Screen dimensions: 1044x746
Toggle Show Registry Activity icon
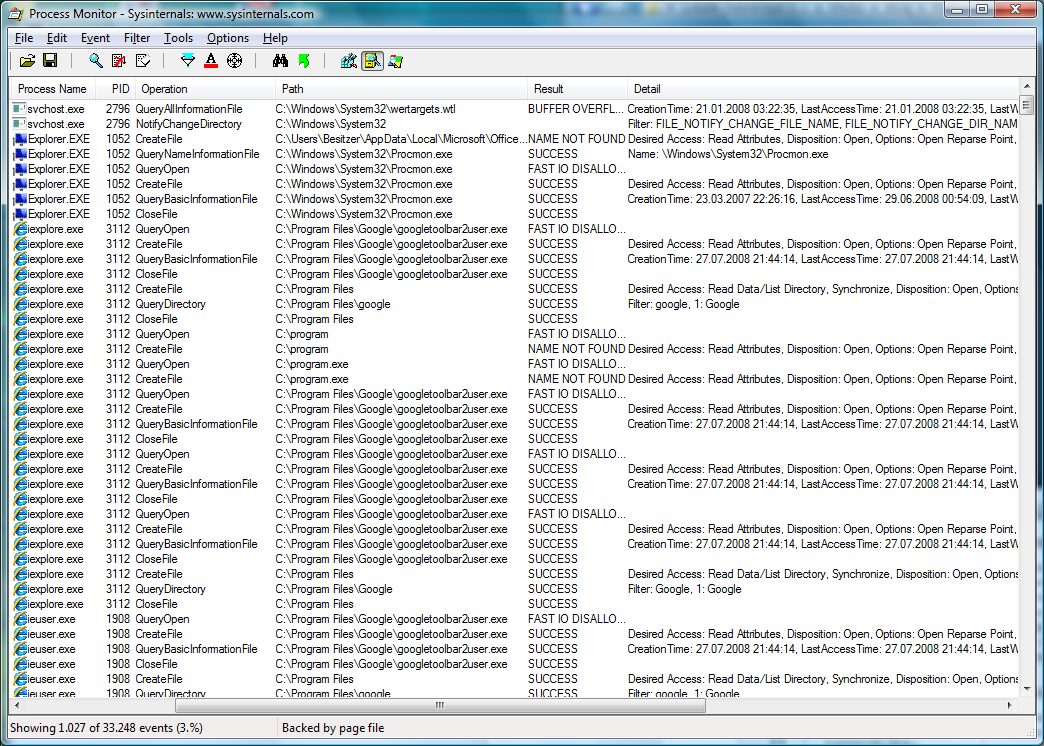tap(349, 61)
